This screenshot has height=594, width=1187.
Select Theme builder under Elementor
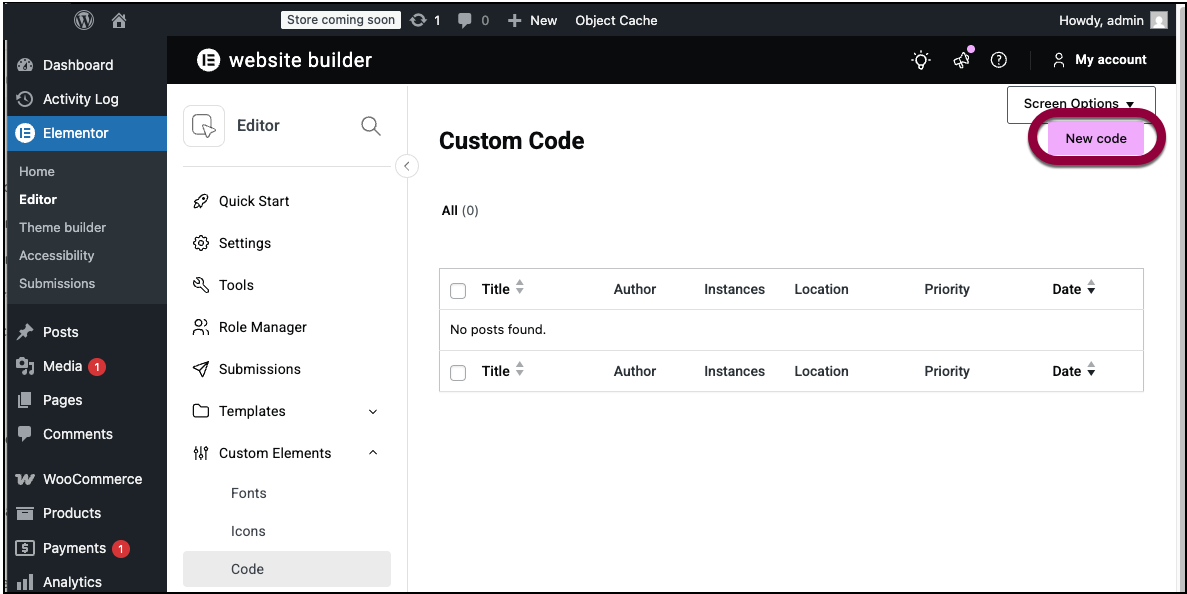tap(62, 227)
